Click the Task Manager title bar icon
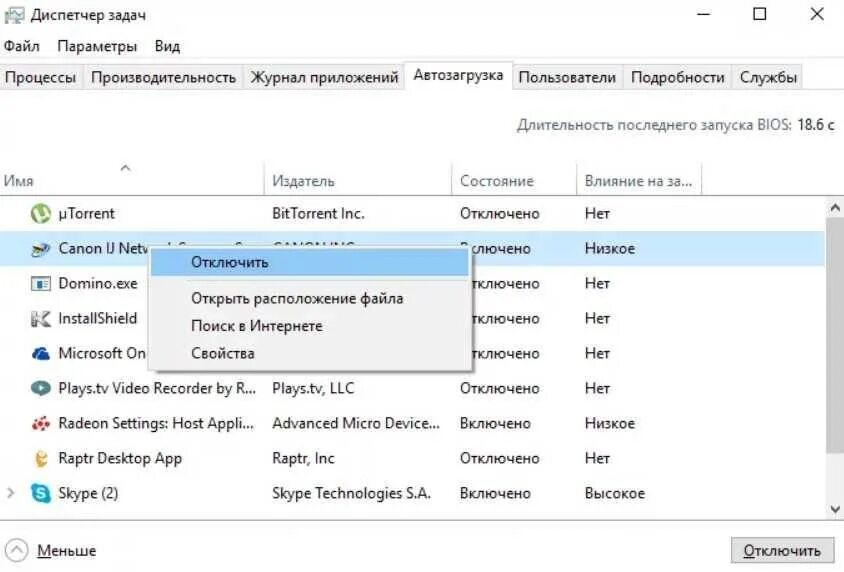The height and width of the screenshot is (572, 844). pyautogui.click(x=14, y=15)
